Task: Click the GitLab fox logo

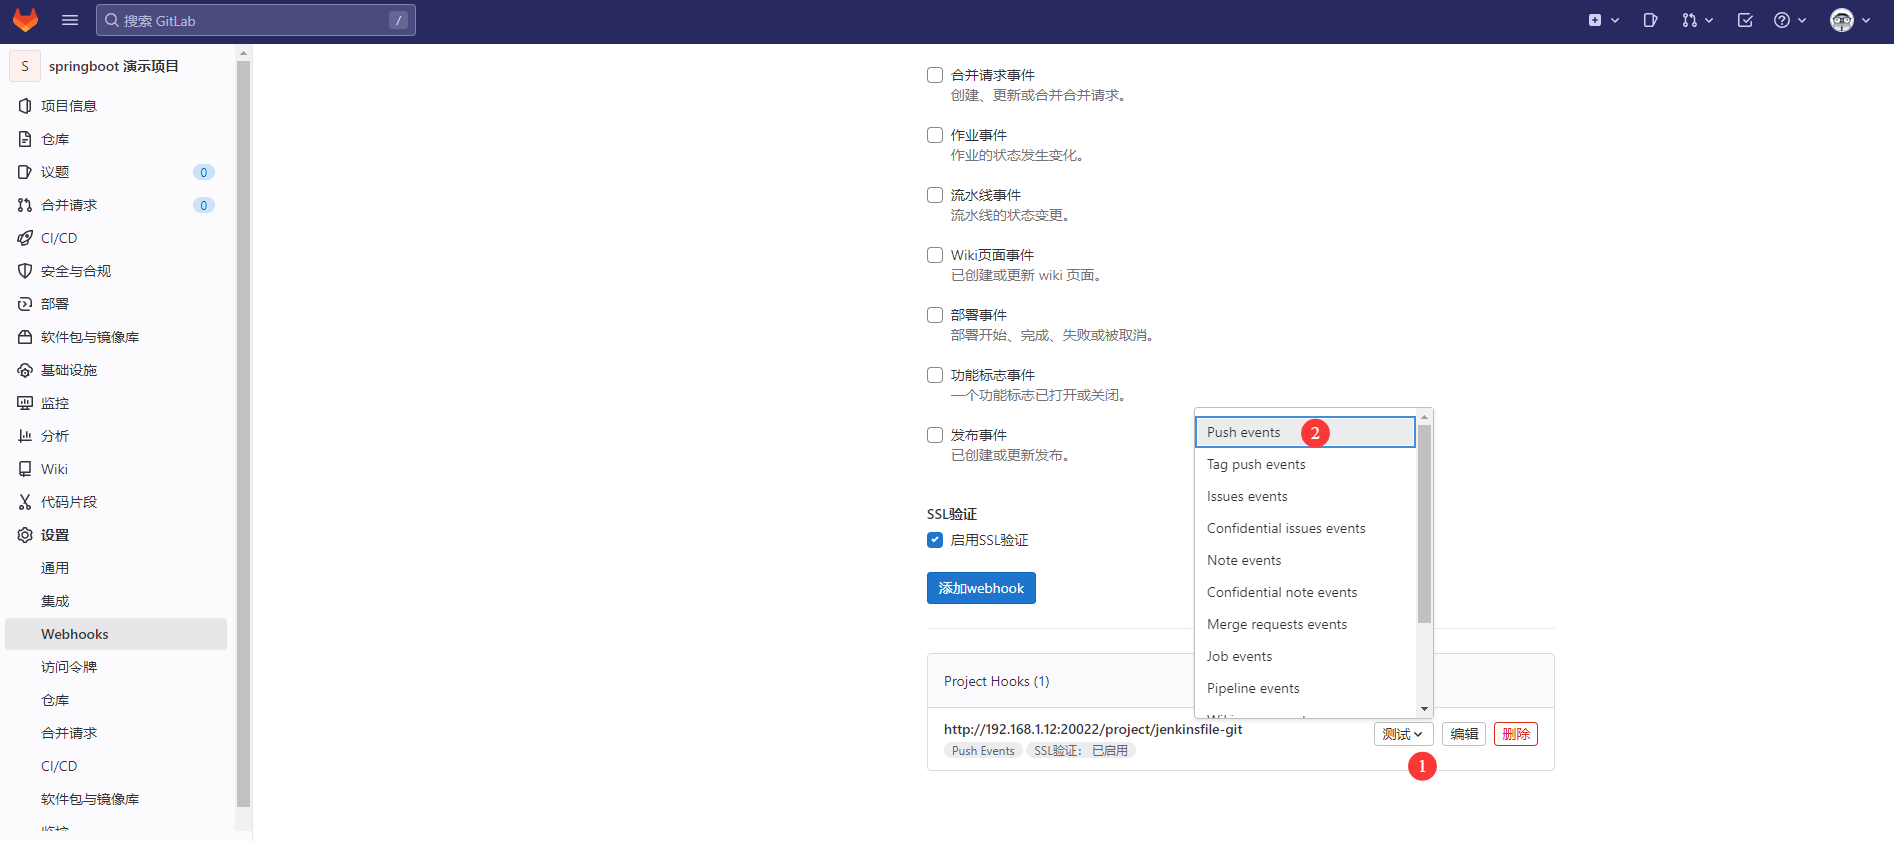Action: coord(25,20)
